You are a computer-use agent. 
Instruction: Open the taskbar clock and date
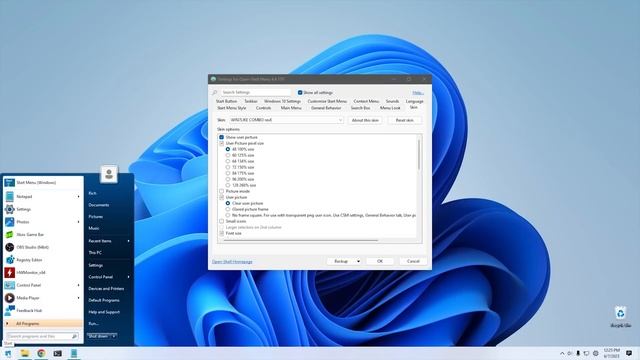[x=611, y=353]
